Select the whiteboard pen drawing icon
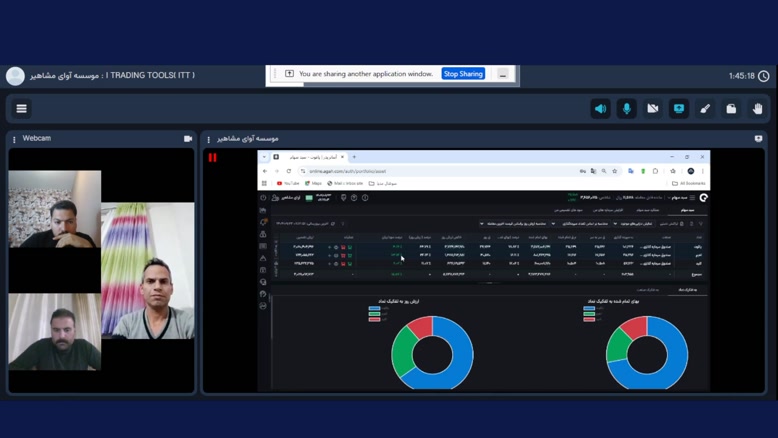Screen dimensions: 778x438 (705, 108)
